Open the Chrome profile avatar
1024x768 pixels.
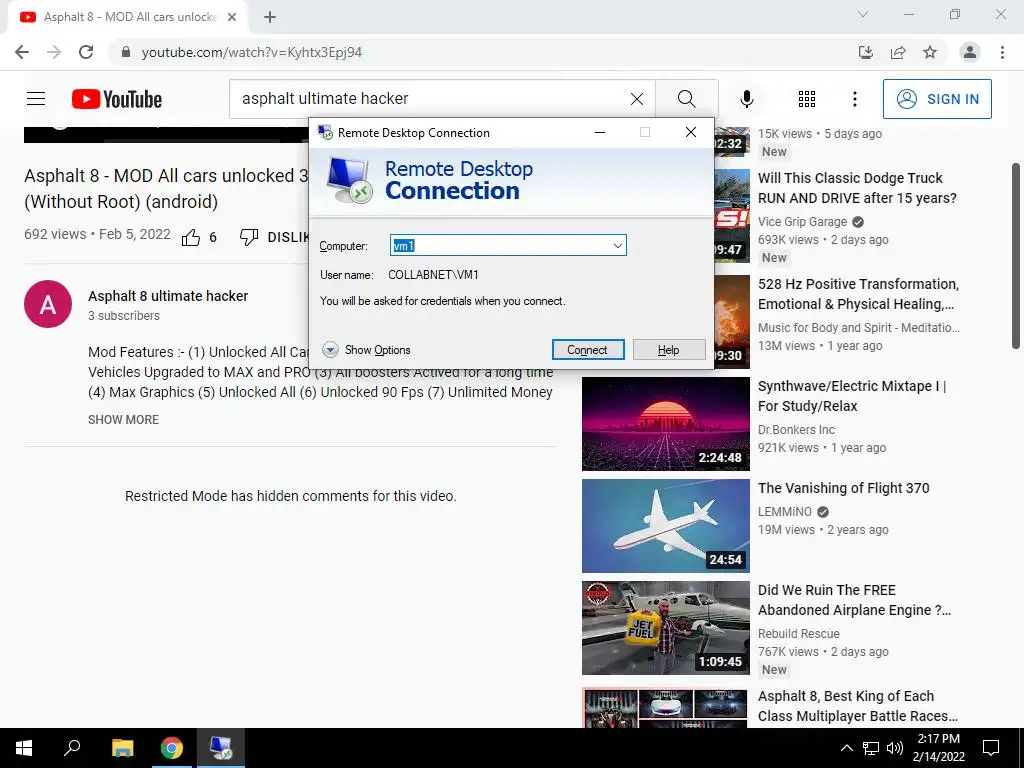click(970, 52)
